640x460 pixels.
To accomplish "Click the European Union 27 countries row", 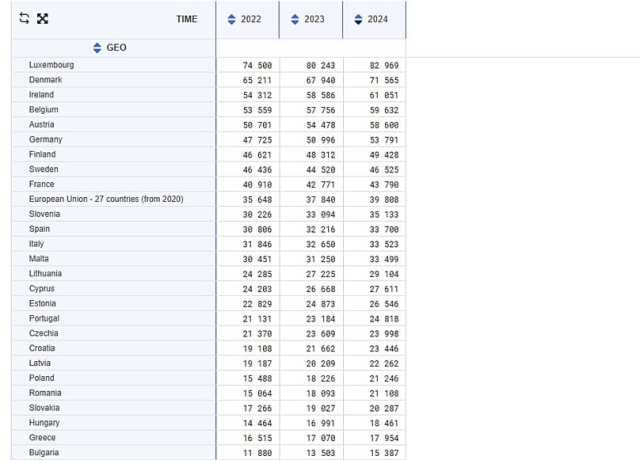I will tap(106, 199).
